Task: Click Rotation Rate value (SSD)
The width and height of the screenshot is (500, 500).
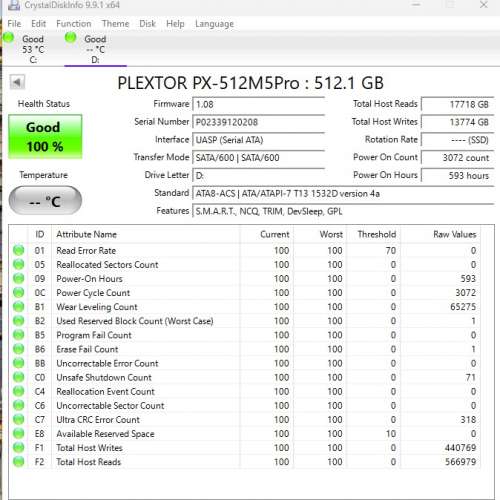Action: pyautogui.click(x=457, y=140)
